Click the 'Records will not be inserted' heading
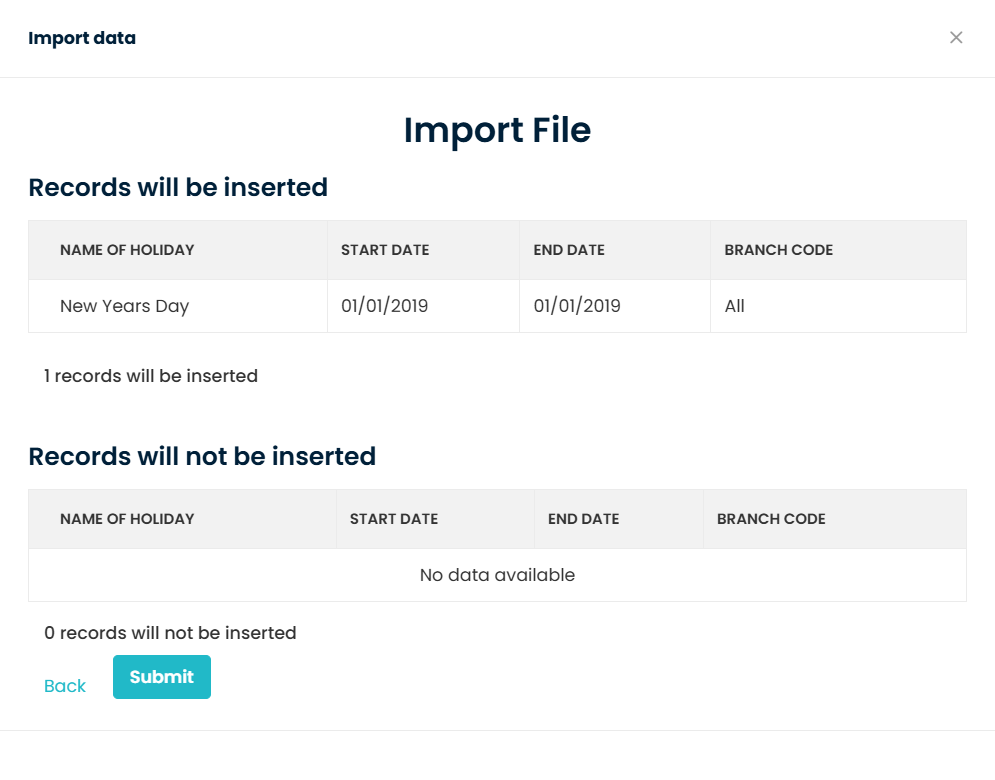Viewport: 995px width, 780px height. [x=202, y=456]
